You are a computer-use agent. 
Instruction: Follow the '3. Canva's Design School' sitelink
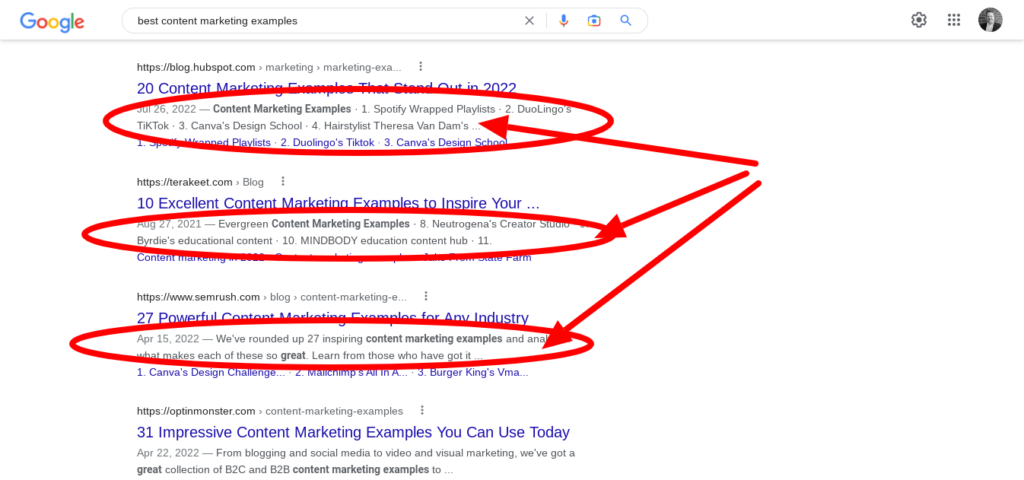tap(445, 142)
